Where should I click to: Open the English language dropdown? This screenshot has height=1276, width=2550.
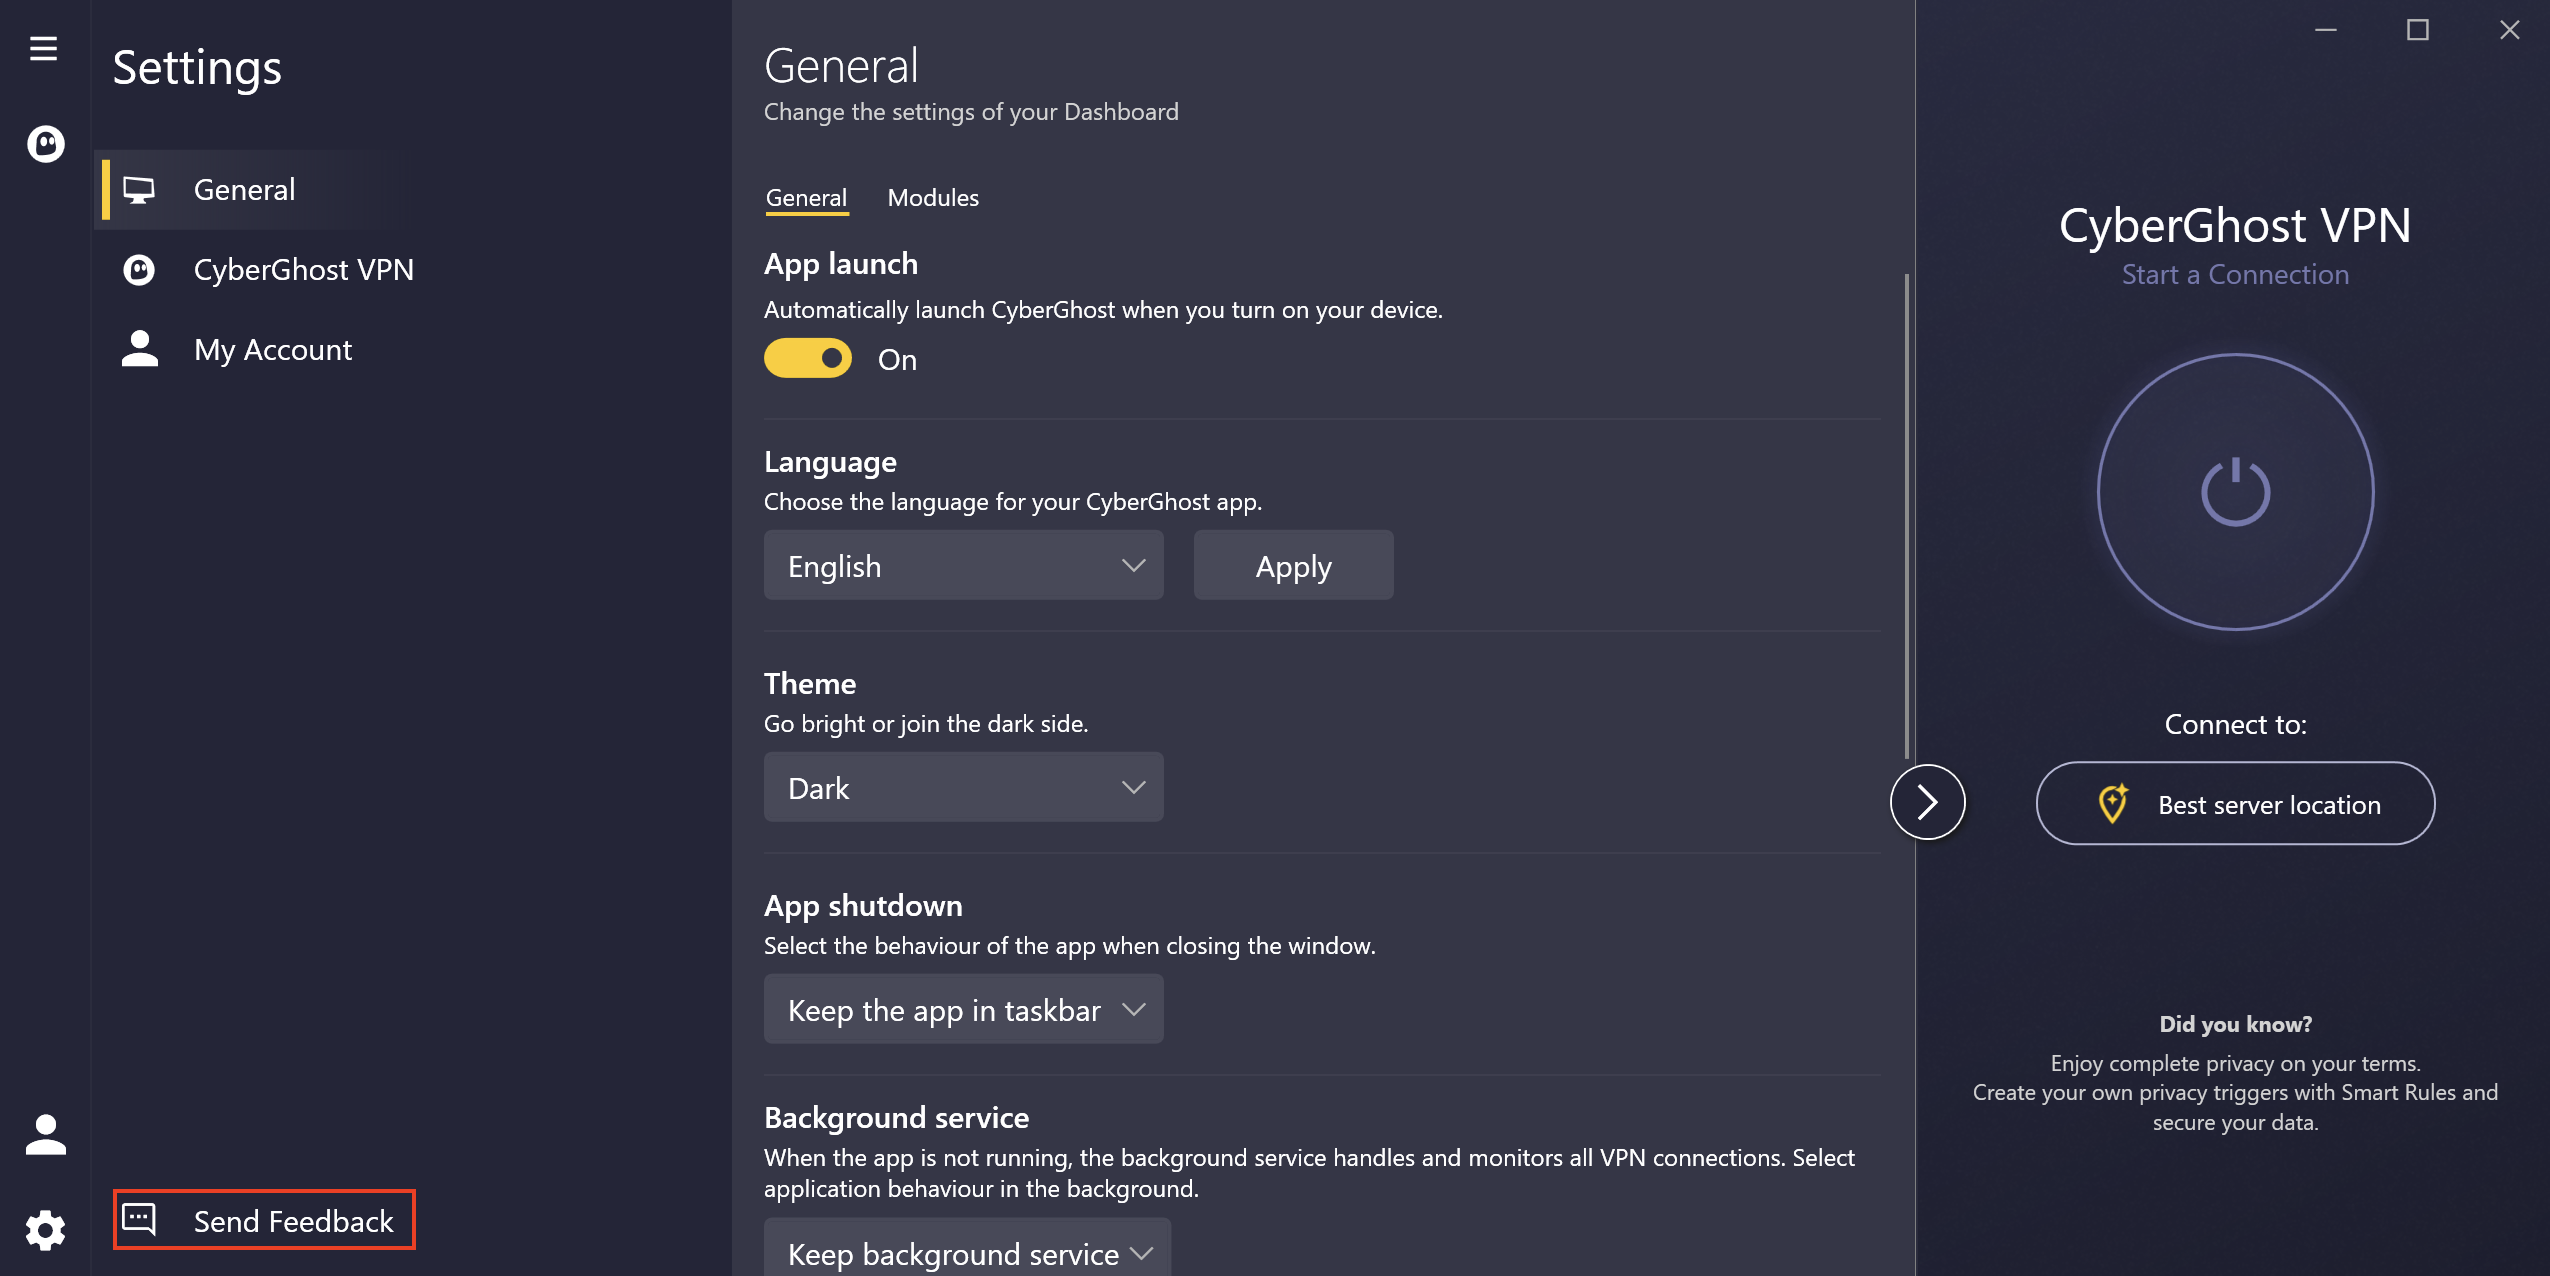coord(964,565)
